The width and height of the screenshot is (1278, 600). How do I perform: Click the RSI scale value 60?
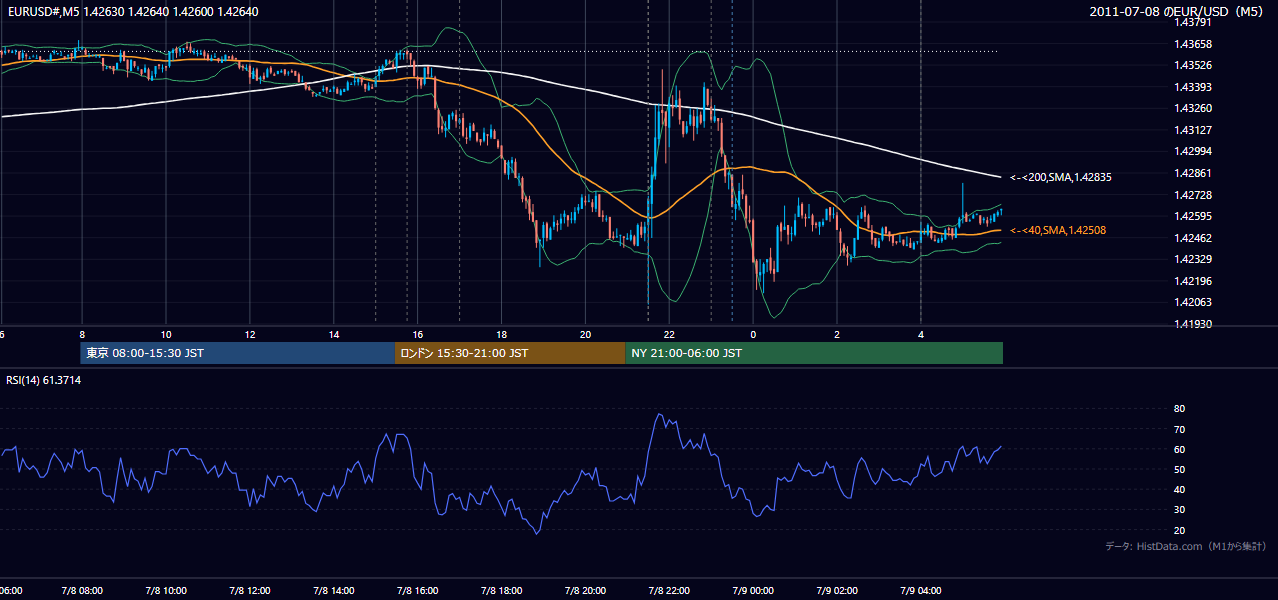pos(1179,449)
